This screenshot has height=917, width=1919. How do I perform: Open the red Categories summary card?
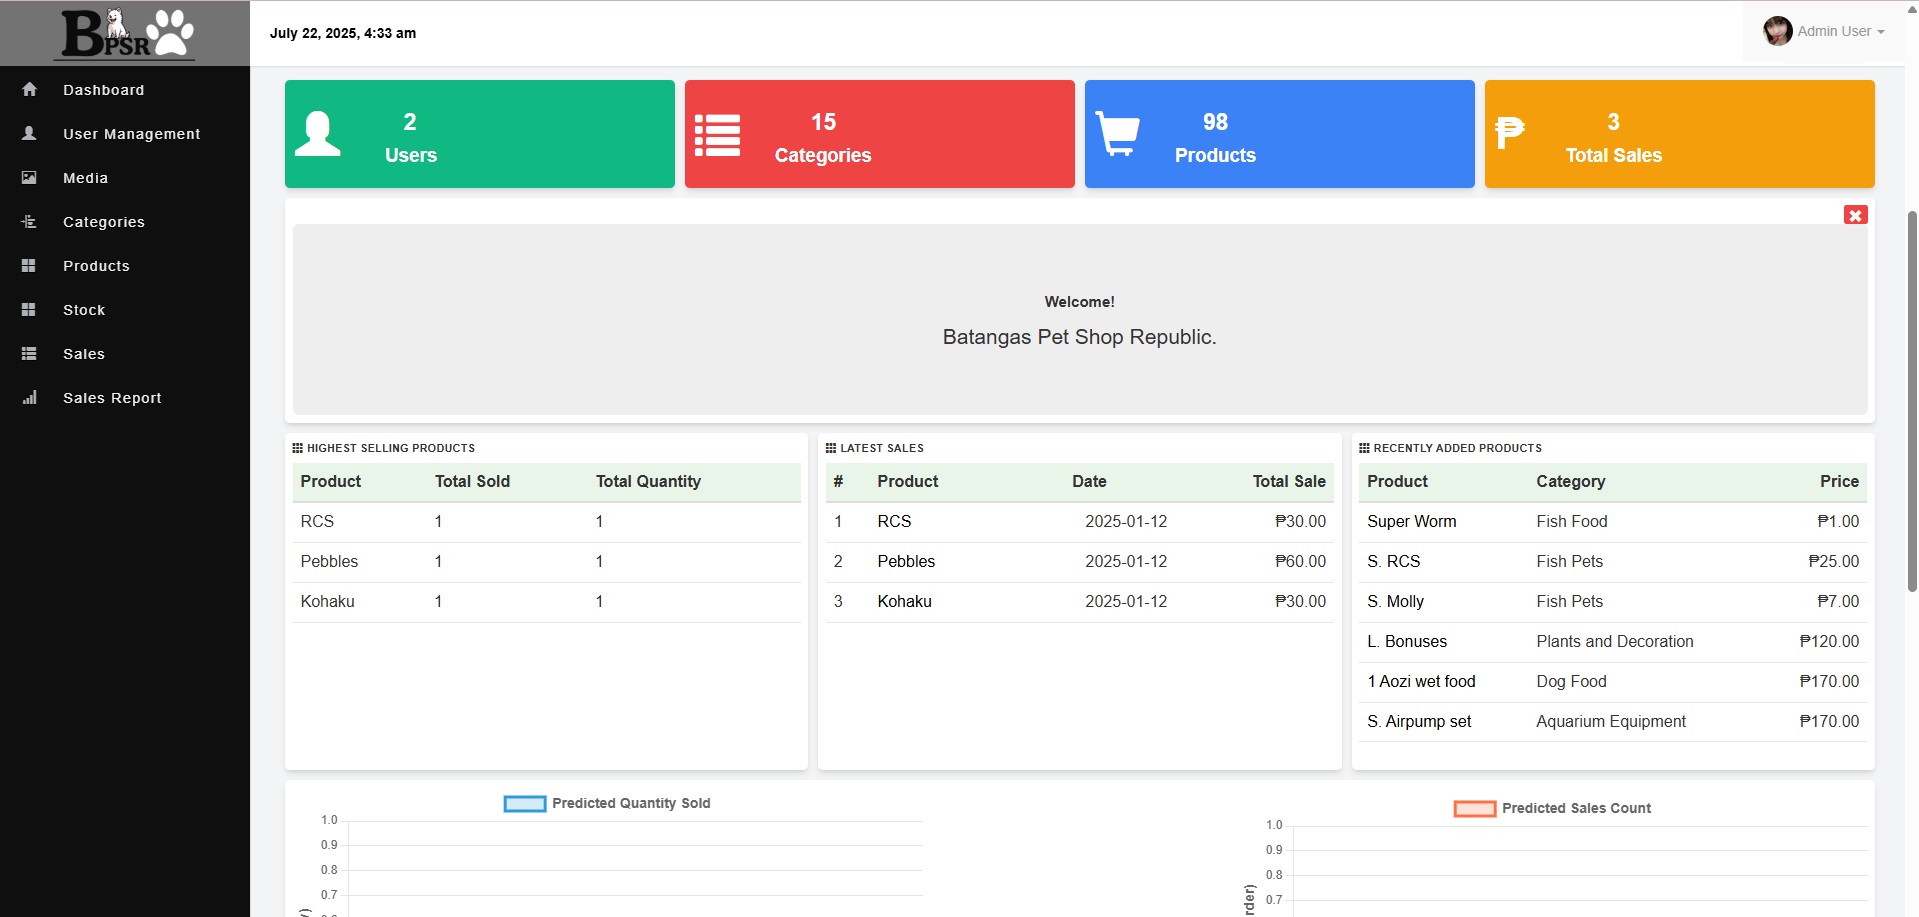point(880,134)
